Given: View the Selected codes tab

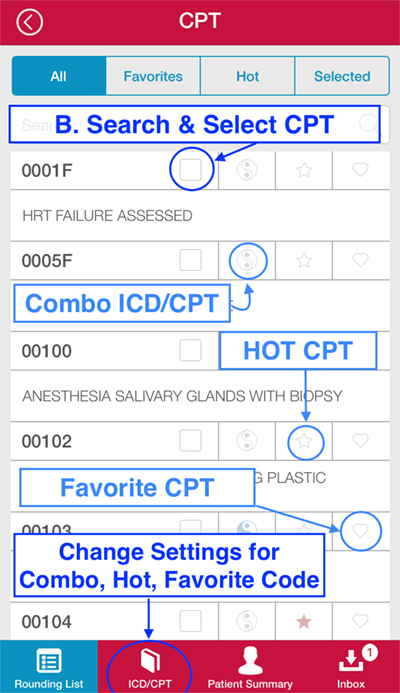Looking at the screenshot, I should (342, 76).
